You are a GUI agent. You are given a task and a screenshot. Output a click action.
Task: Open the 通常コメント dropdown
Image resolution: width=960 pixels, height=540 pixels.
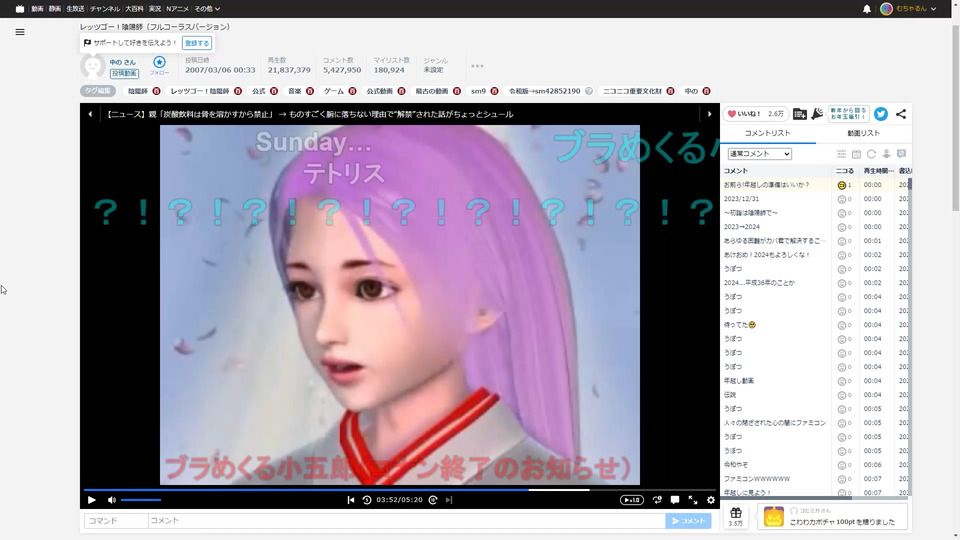(x=759, y=154)
